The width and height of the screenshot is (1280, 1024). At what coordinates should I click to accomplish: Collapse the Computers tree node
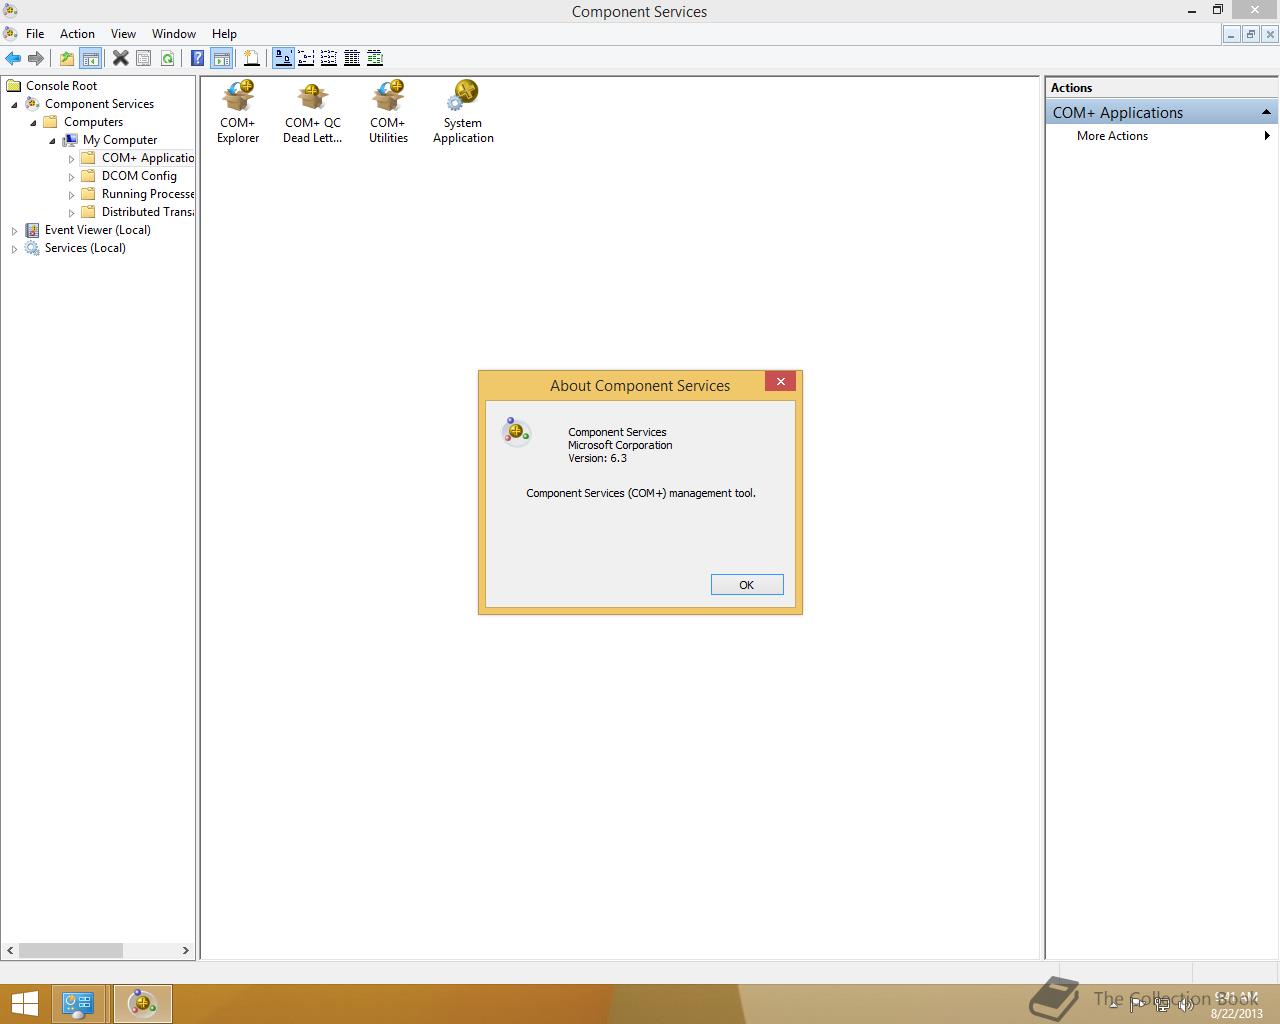click(x=34, y=123)
